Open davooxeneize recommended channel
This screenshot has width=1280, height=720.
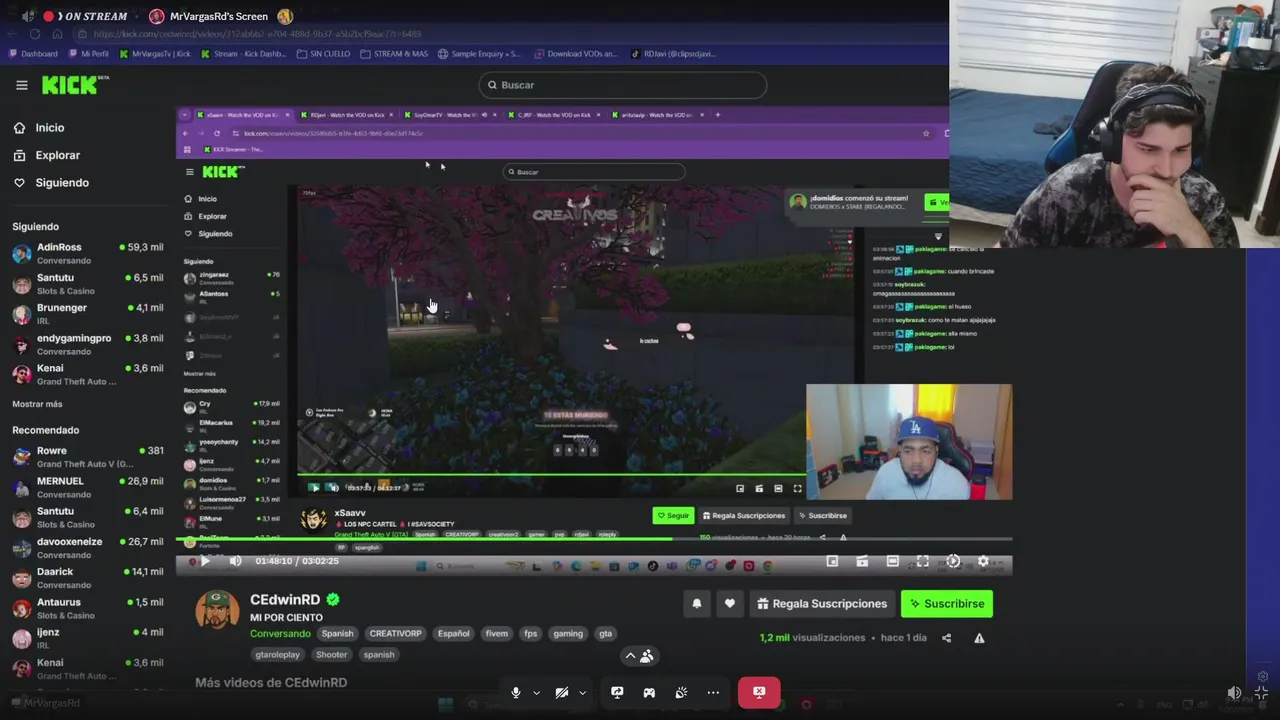coord(87,547)
